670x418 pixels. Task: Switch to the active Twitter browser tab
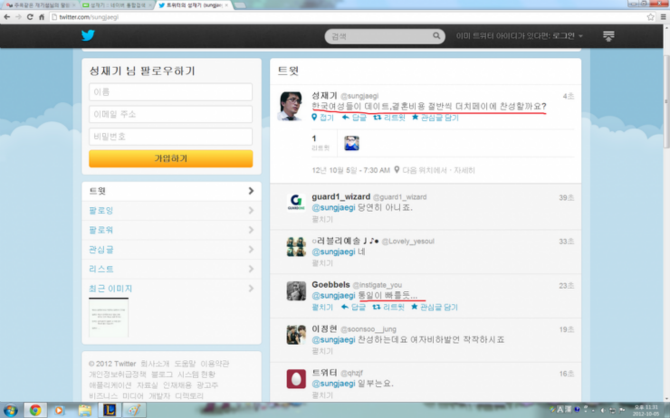coord(194,5)
